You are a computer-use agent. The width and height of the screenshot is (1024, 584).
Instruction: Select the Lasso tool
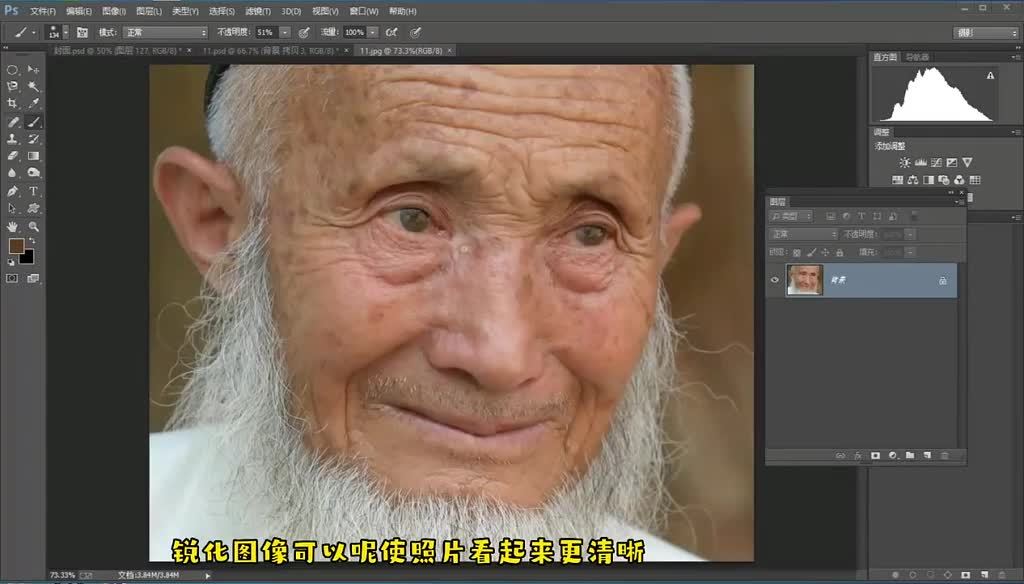point(12,86)
